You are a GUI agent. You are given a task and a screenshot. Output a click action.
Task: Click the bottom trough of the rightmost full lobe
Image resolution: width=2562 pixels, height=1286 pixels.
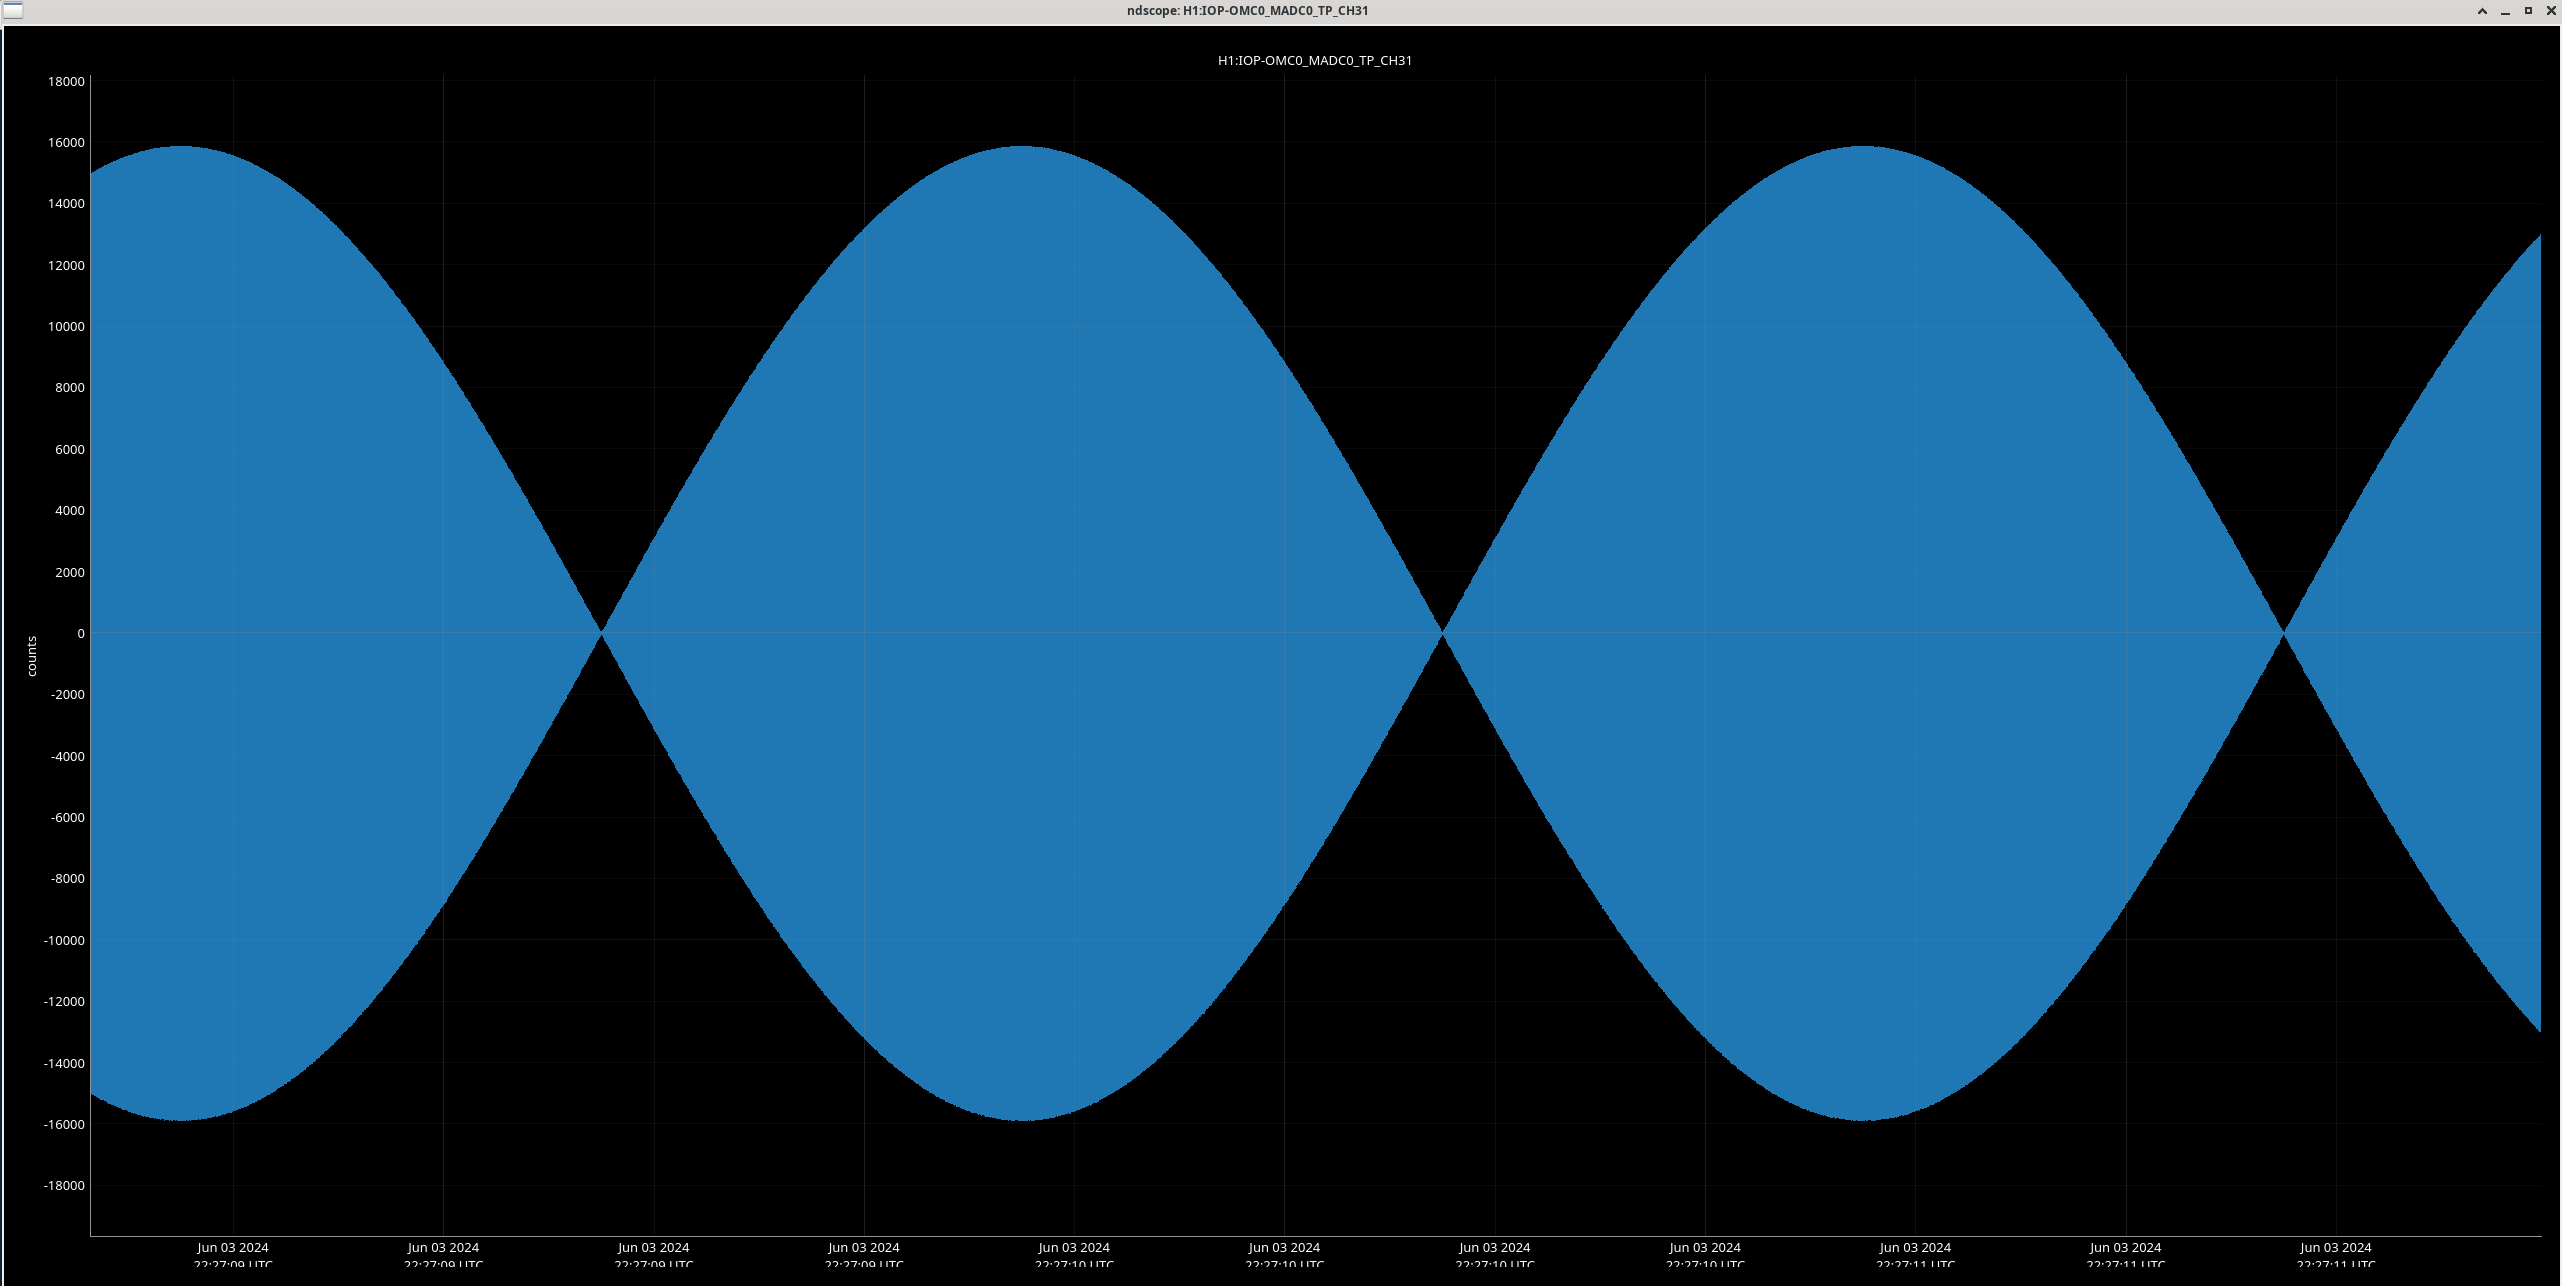1863,1119
